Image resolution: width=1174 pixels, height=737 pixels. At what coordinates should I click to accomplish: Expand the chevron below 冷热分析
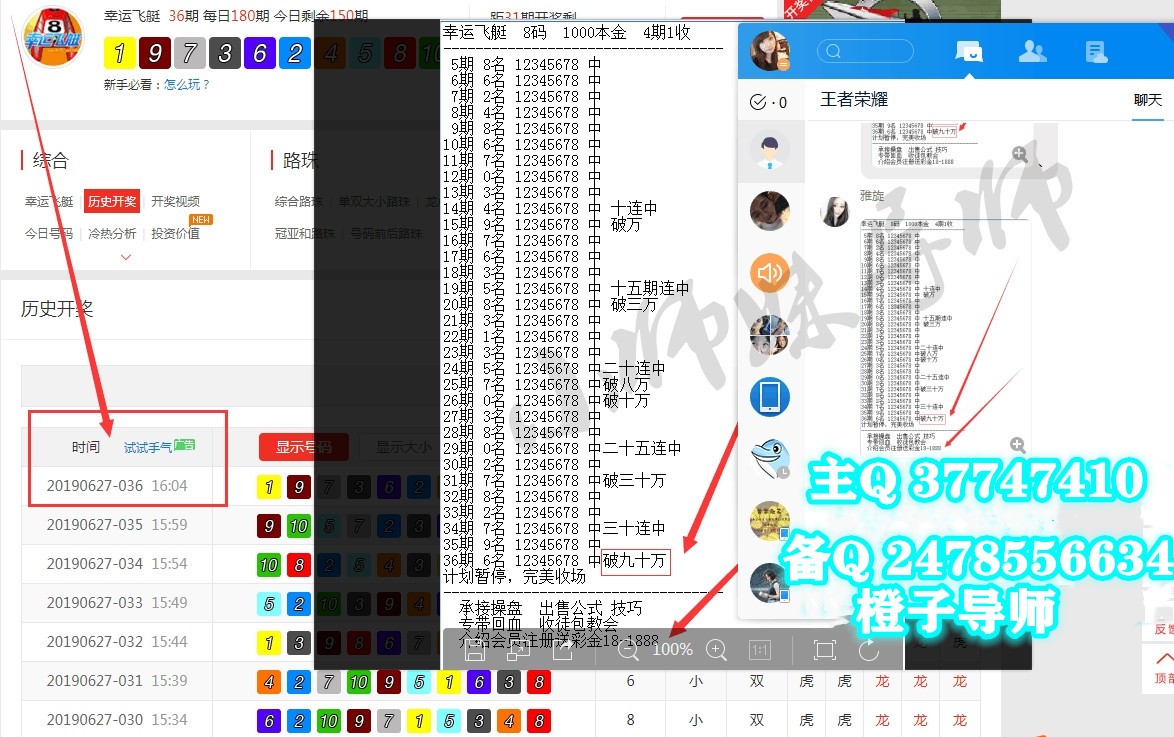tap(126, 257)
